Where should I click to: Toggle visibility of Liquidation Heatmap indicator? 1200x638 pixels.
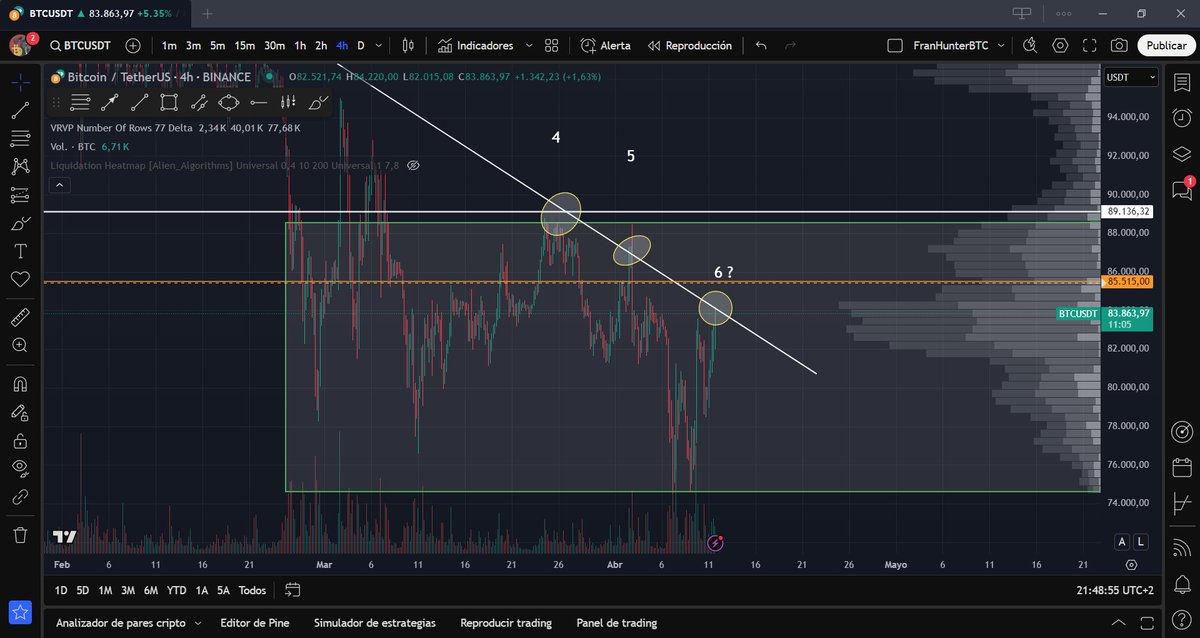point(413,165)
